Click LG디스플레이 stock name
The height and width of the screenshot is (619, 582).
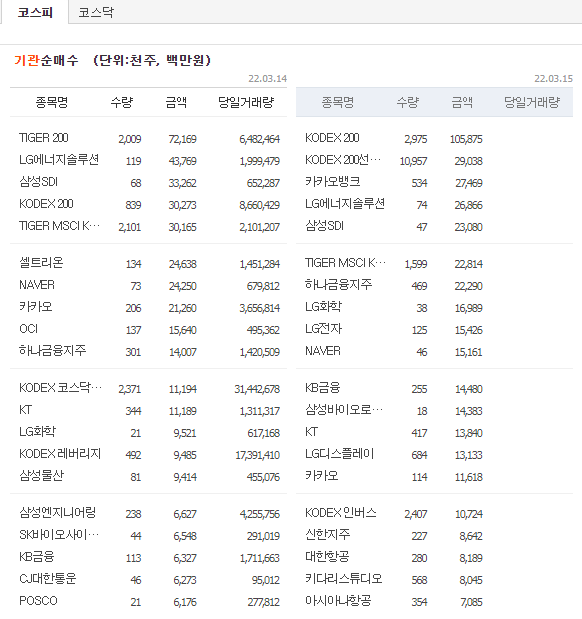click(x=340, y=454)
